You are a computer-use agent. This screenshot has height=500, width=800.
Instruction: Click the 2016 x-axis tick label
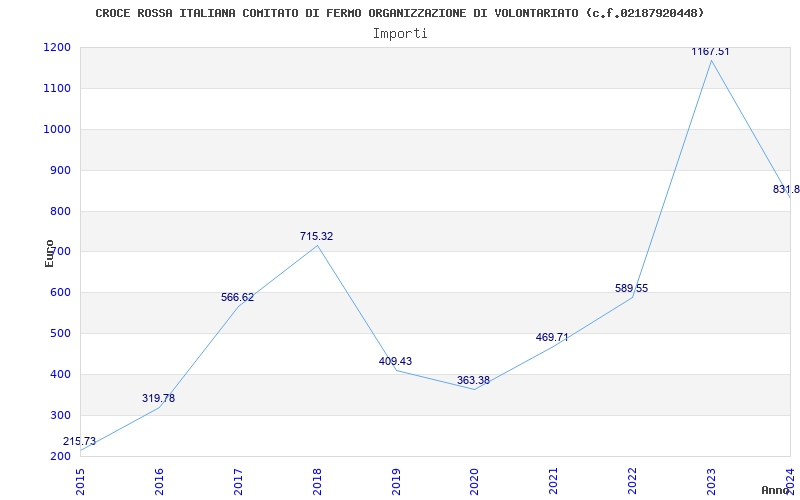[x=159, y=482]
